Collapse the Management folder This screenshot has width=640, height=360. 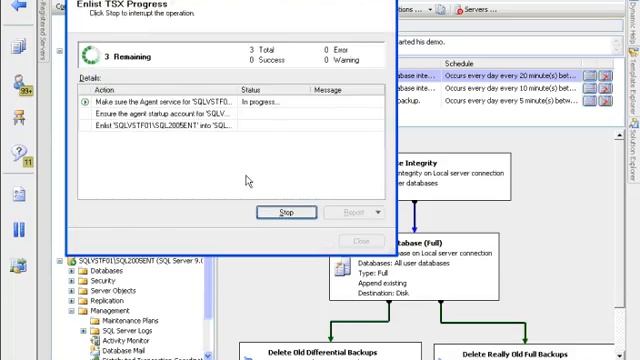pos(71,311)
